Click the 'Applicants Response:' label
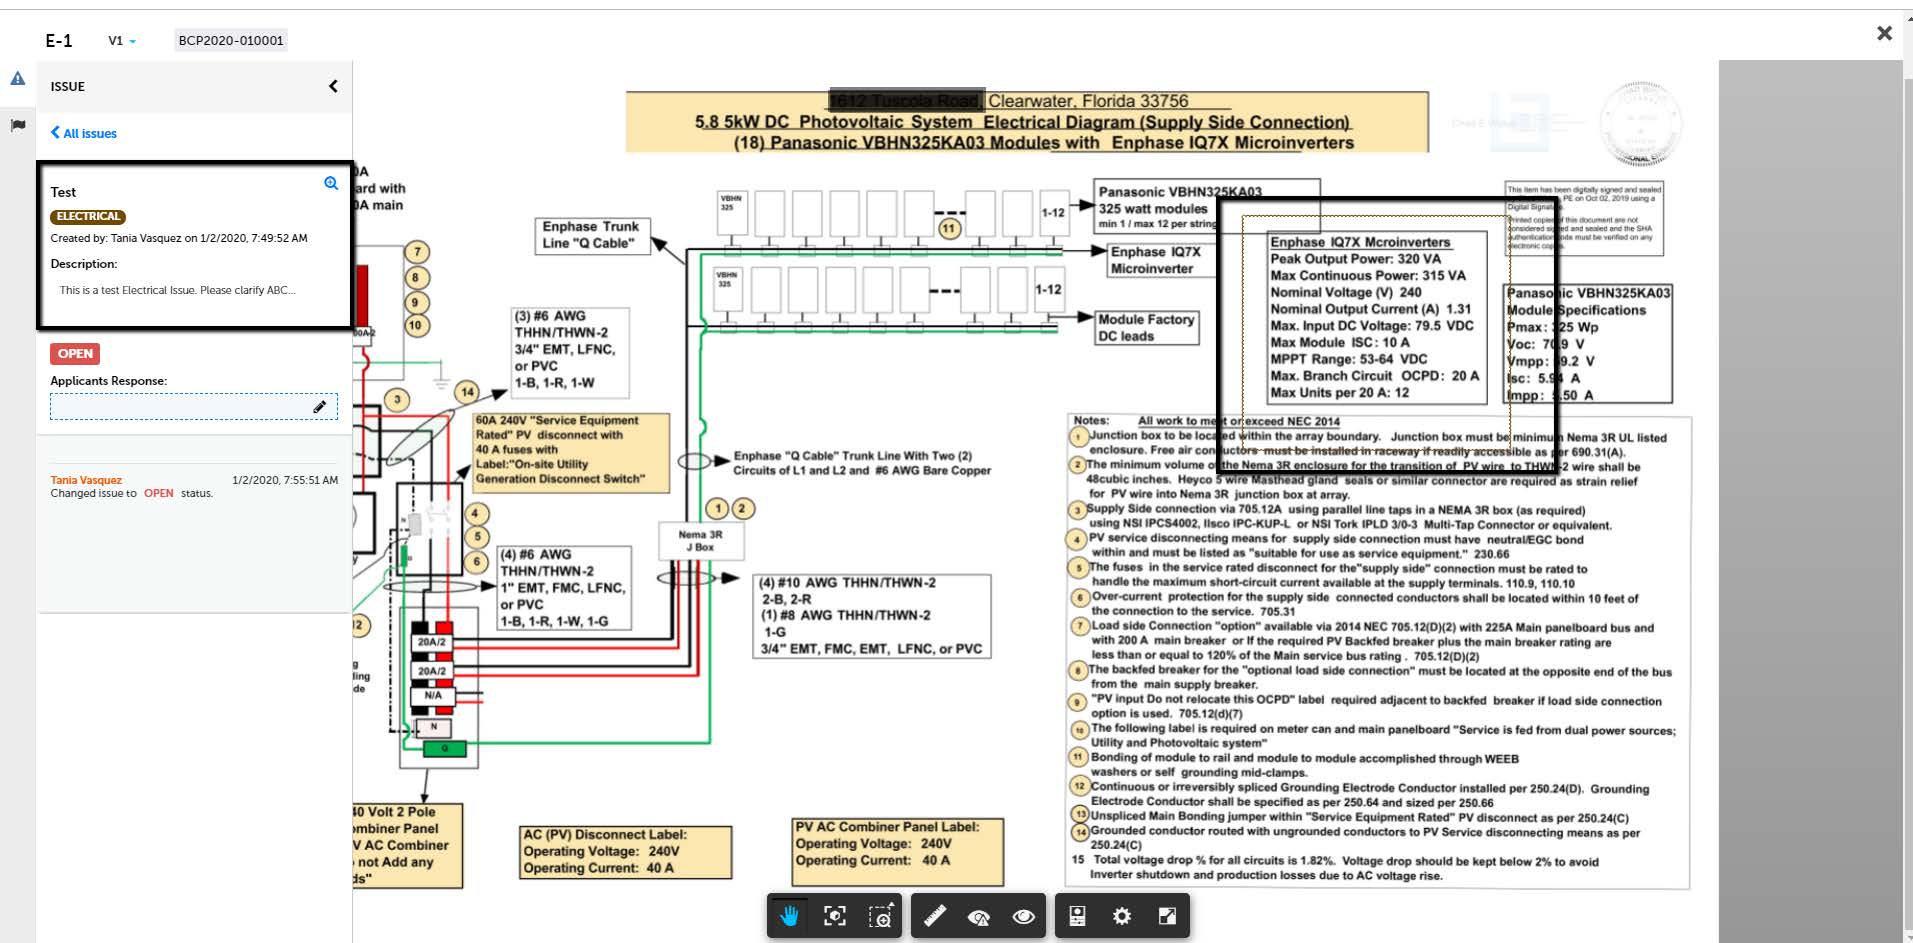This screenshot has height=943, width=1913. point(109,381)
